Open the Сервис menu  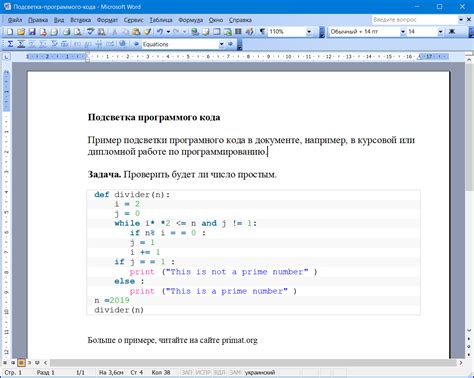click(x=133, y=20)
